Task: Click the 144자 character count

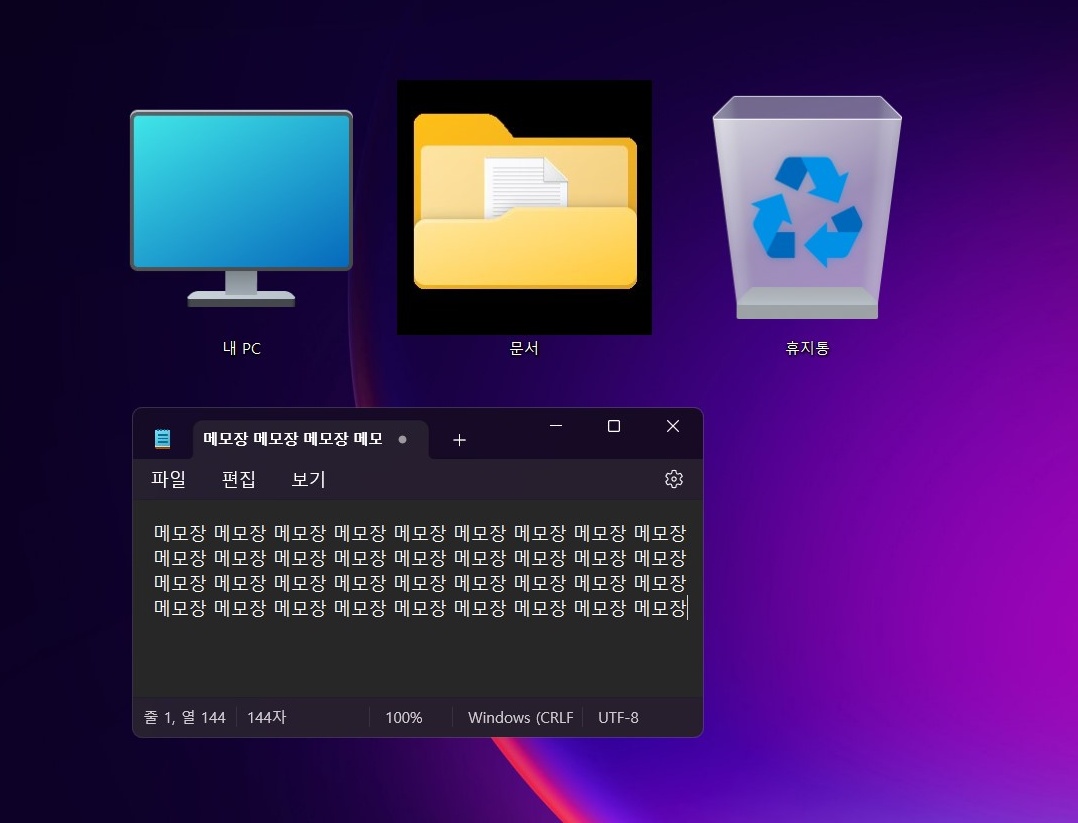Action: (x=267, y=717)
